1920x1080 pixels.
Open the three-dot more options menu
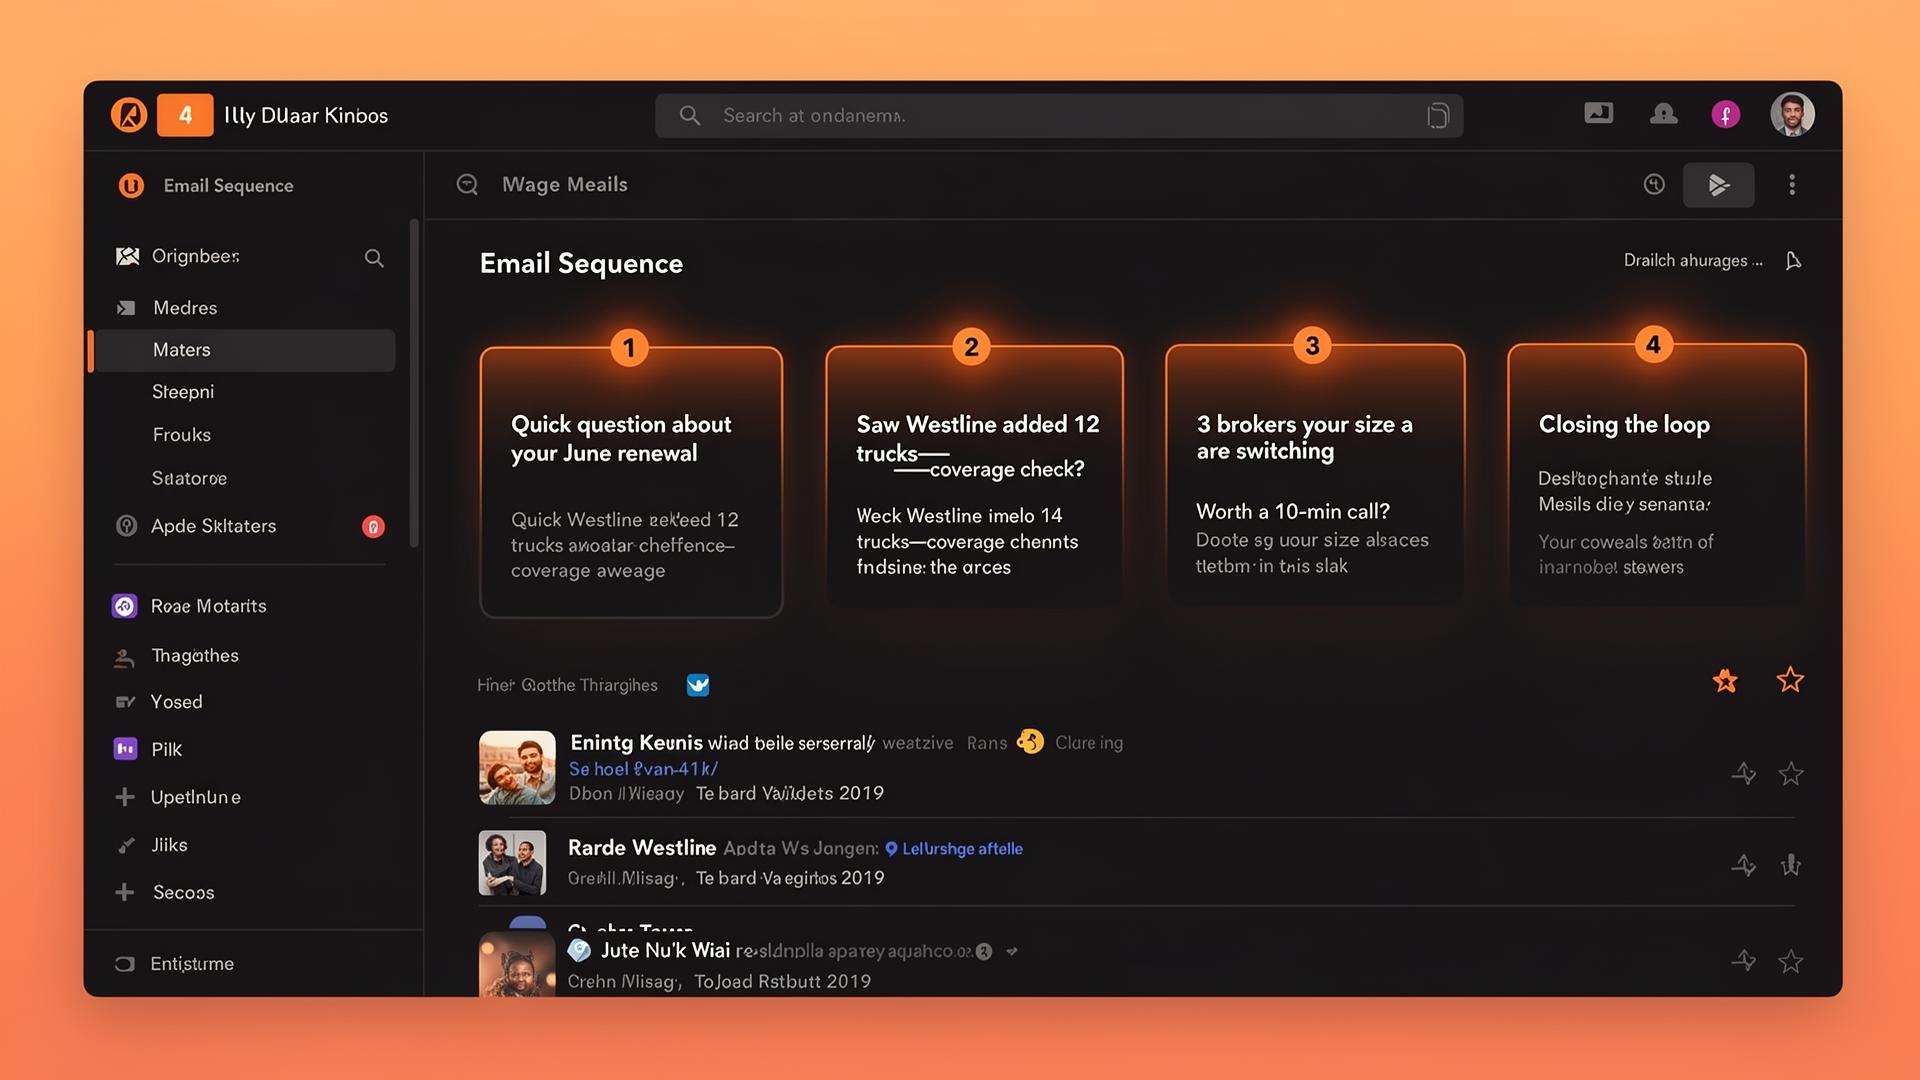[1792, 185]
